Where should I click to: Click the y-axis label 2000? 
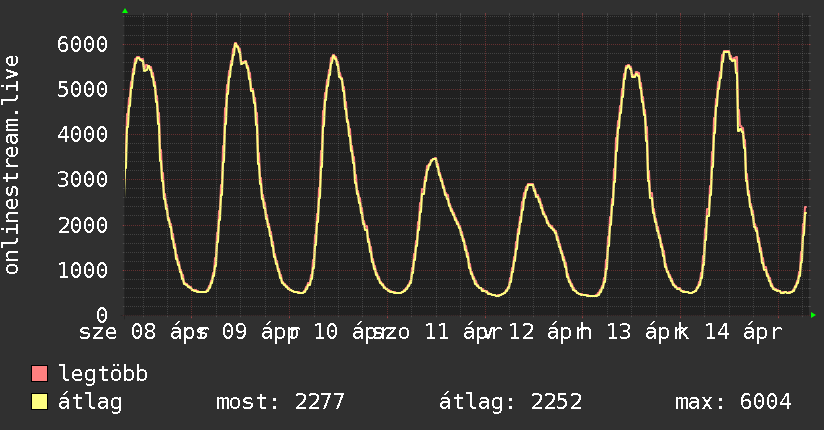(83, 225)
